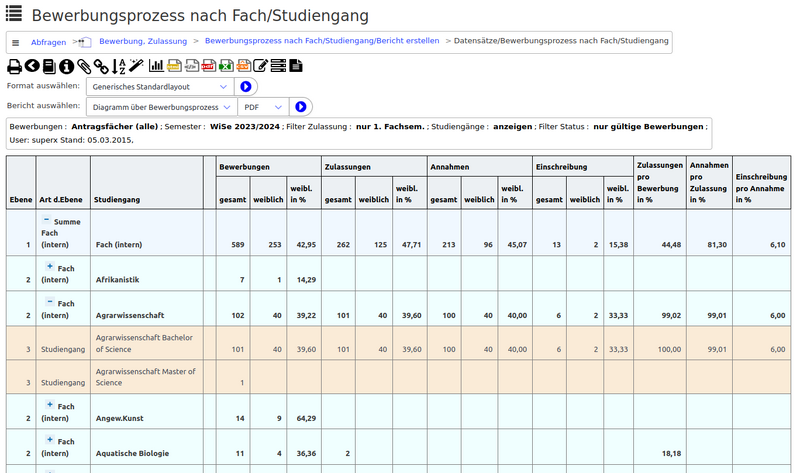
Task: Open the book documentation icon
Action: point(49,66)
